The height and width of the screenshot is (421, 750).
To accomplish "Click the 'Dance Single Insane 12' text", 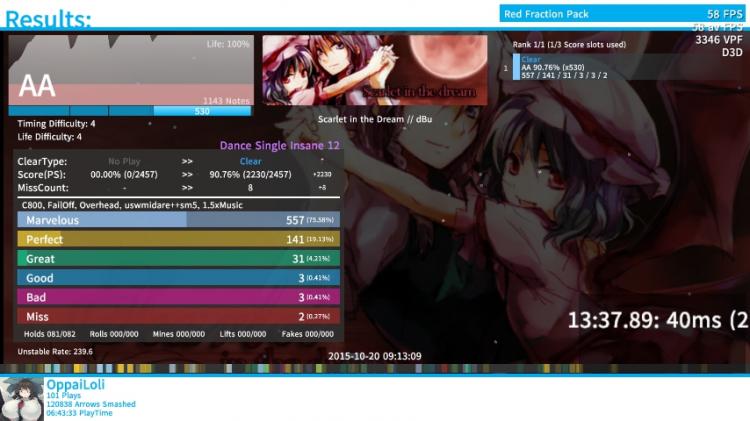I will (x=280, y=145).
